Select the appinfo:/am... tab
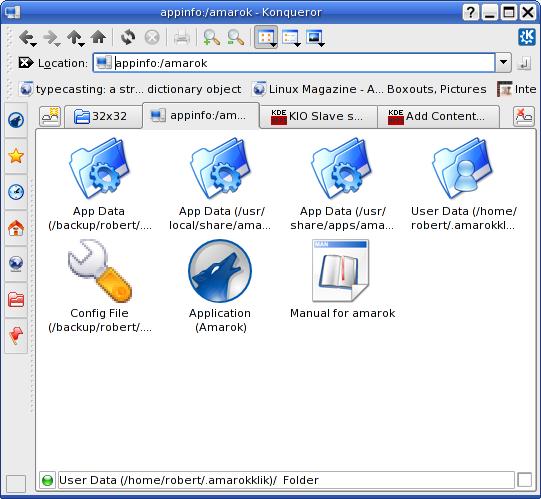This screenshot has width=541, height=499. click(x=201, y=115)
